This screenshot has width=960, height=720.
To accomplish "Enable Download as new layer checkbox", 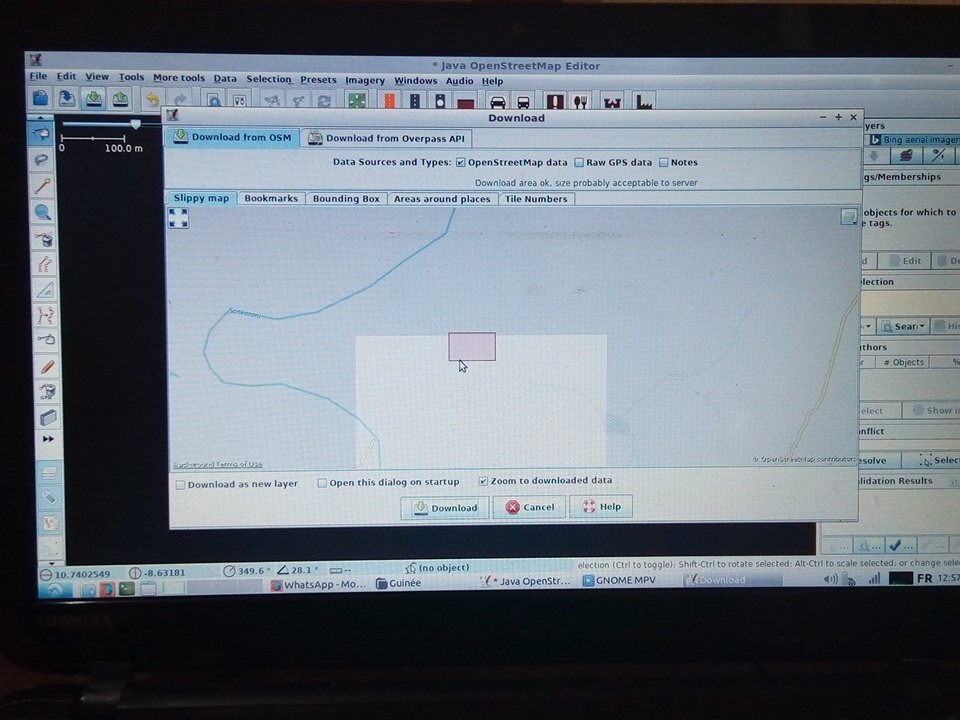I will (180, 485).
